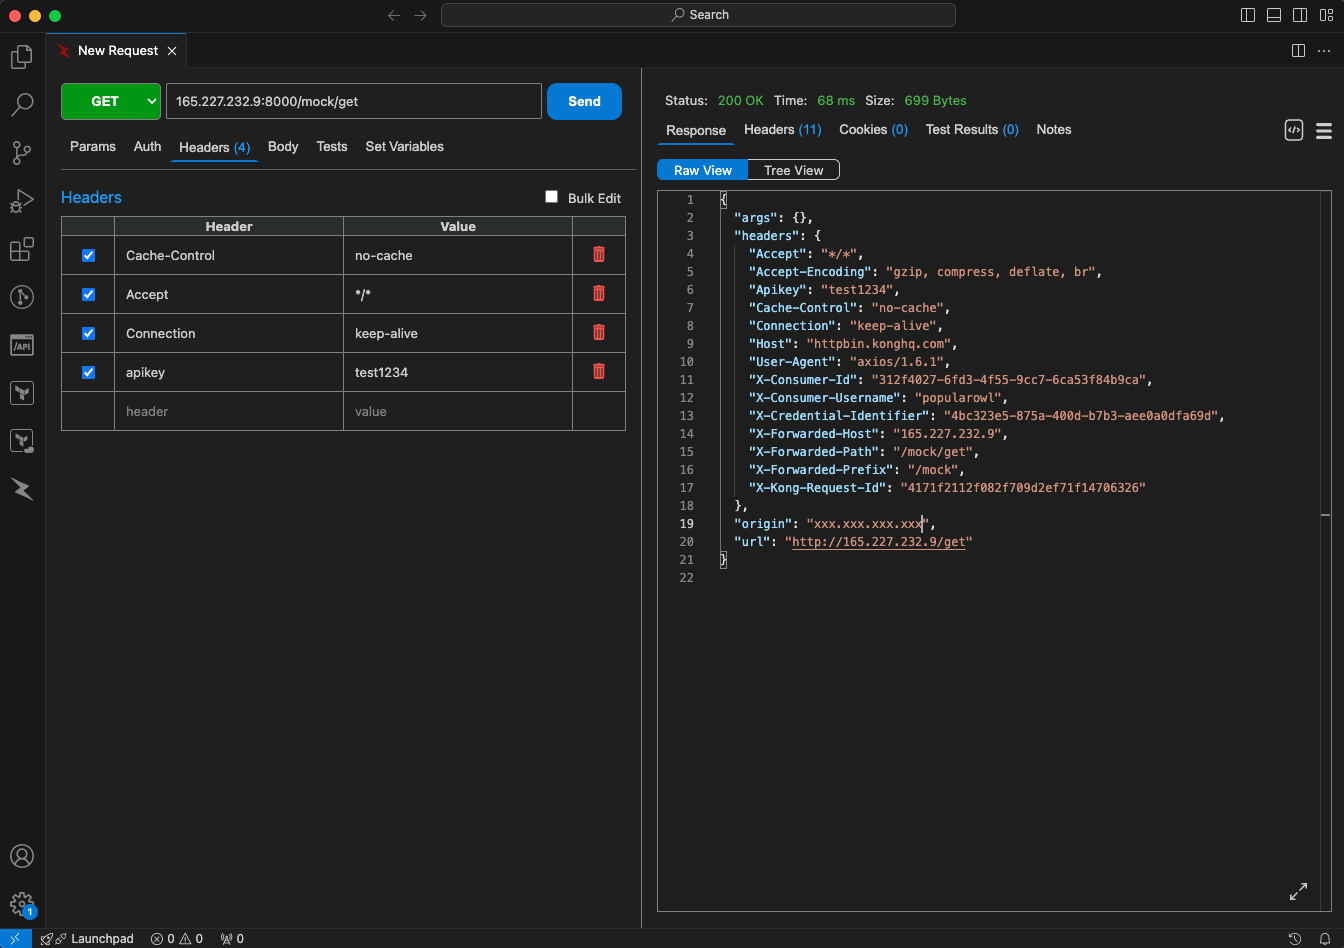
Task: Toggle secondary side bar layout icon
Action: coord(1300,15)
